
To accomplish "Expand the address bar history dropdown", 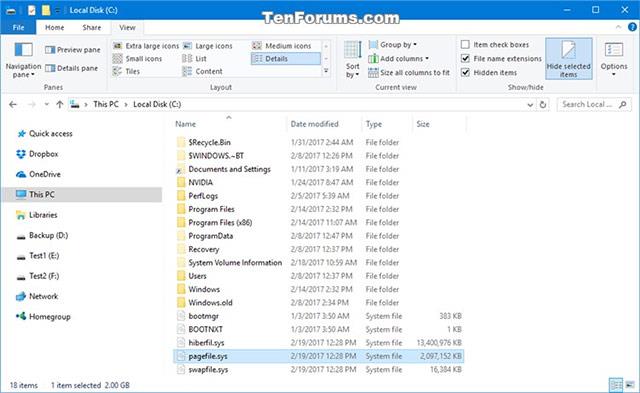I will (530, 105).
